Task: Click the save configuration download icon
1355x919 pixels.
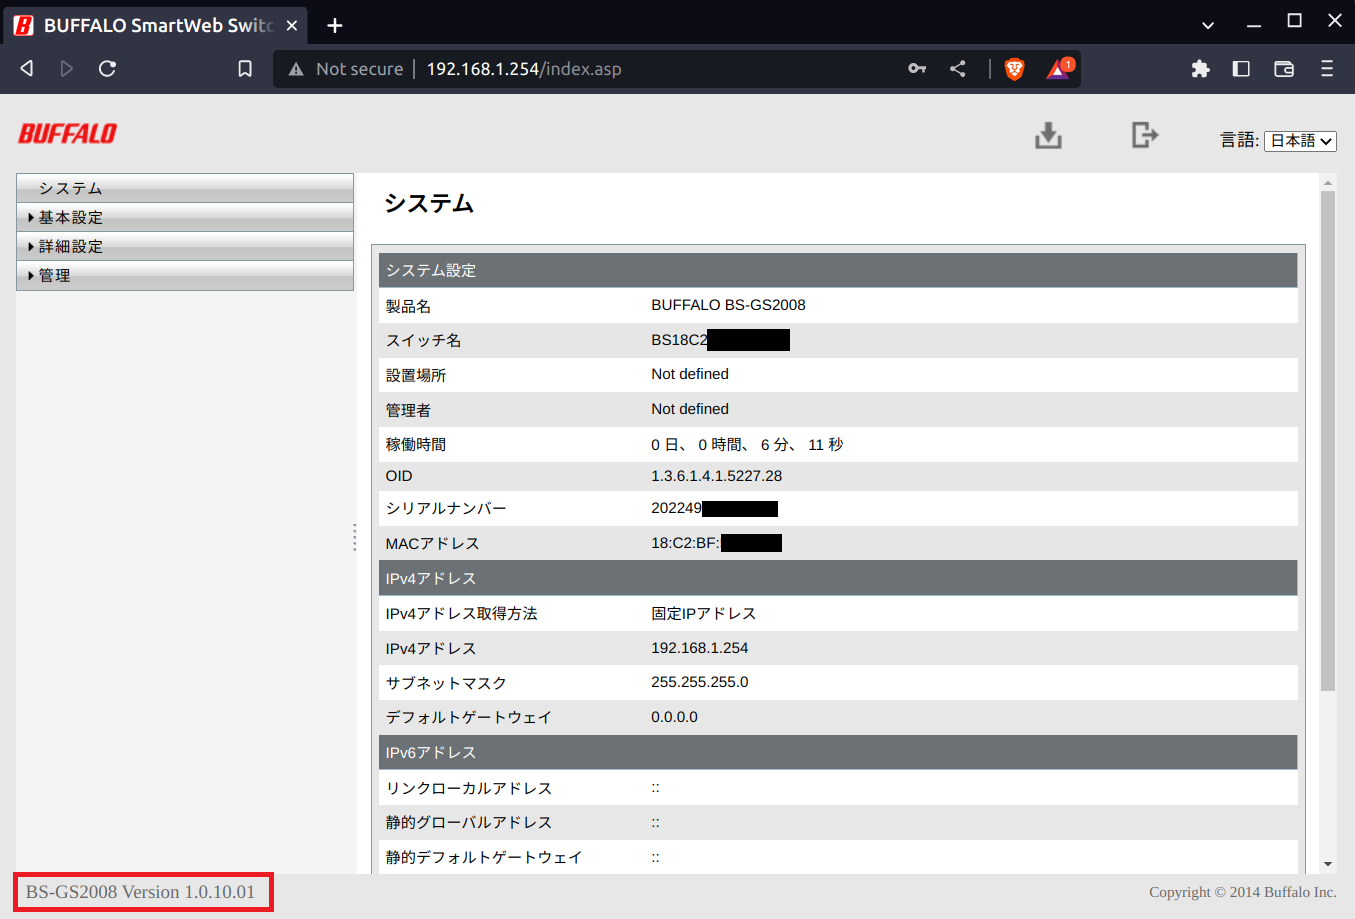Action: pyautogui.click(x=1048, y=135)
